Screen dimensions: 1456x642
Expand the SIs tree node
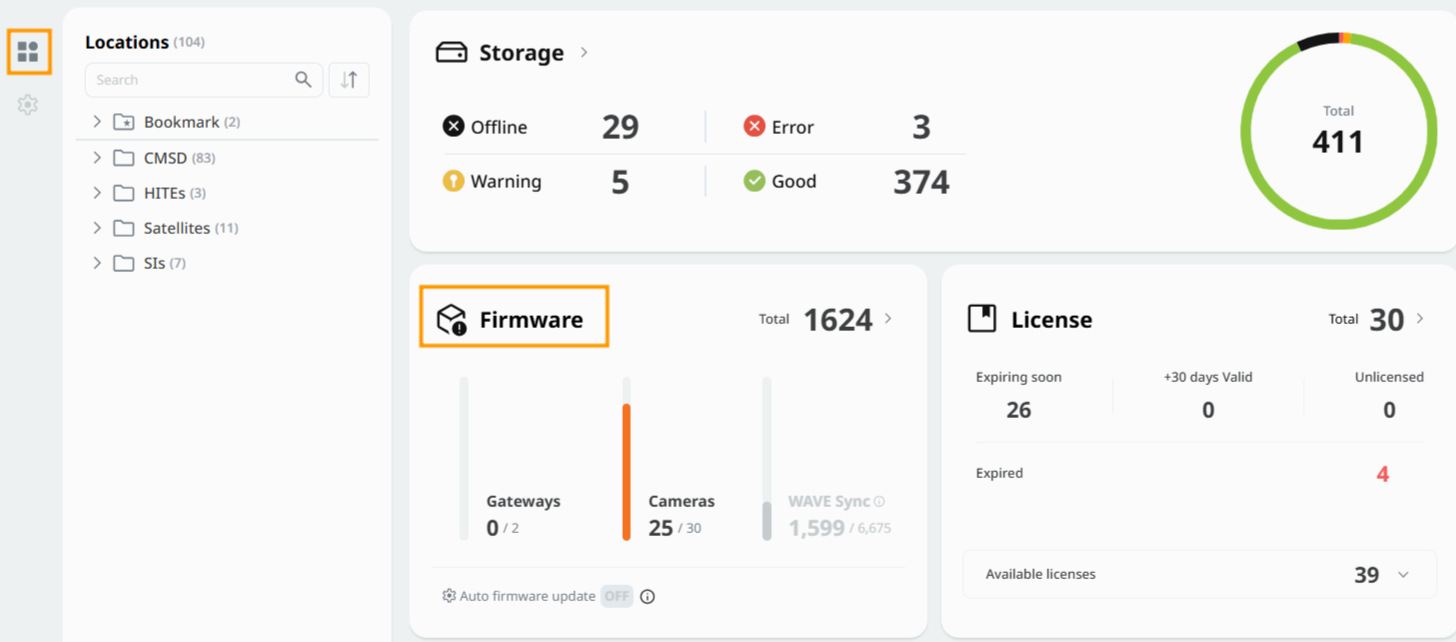coord(97,263)
